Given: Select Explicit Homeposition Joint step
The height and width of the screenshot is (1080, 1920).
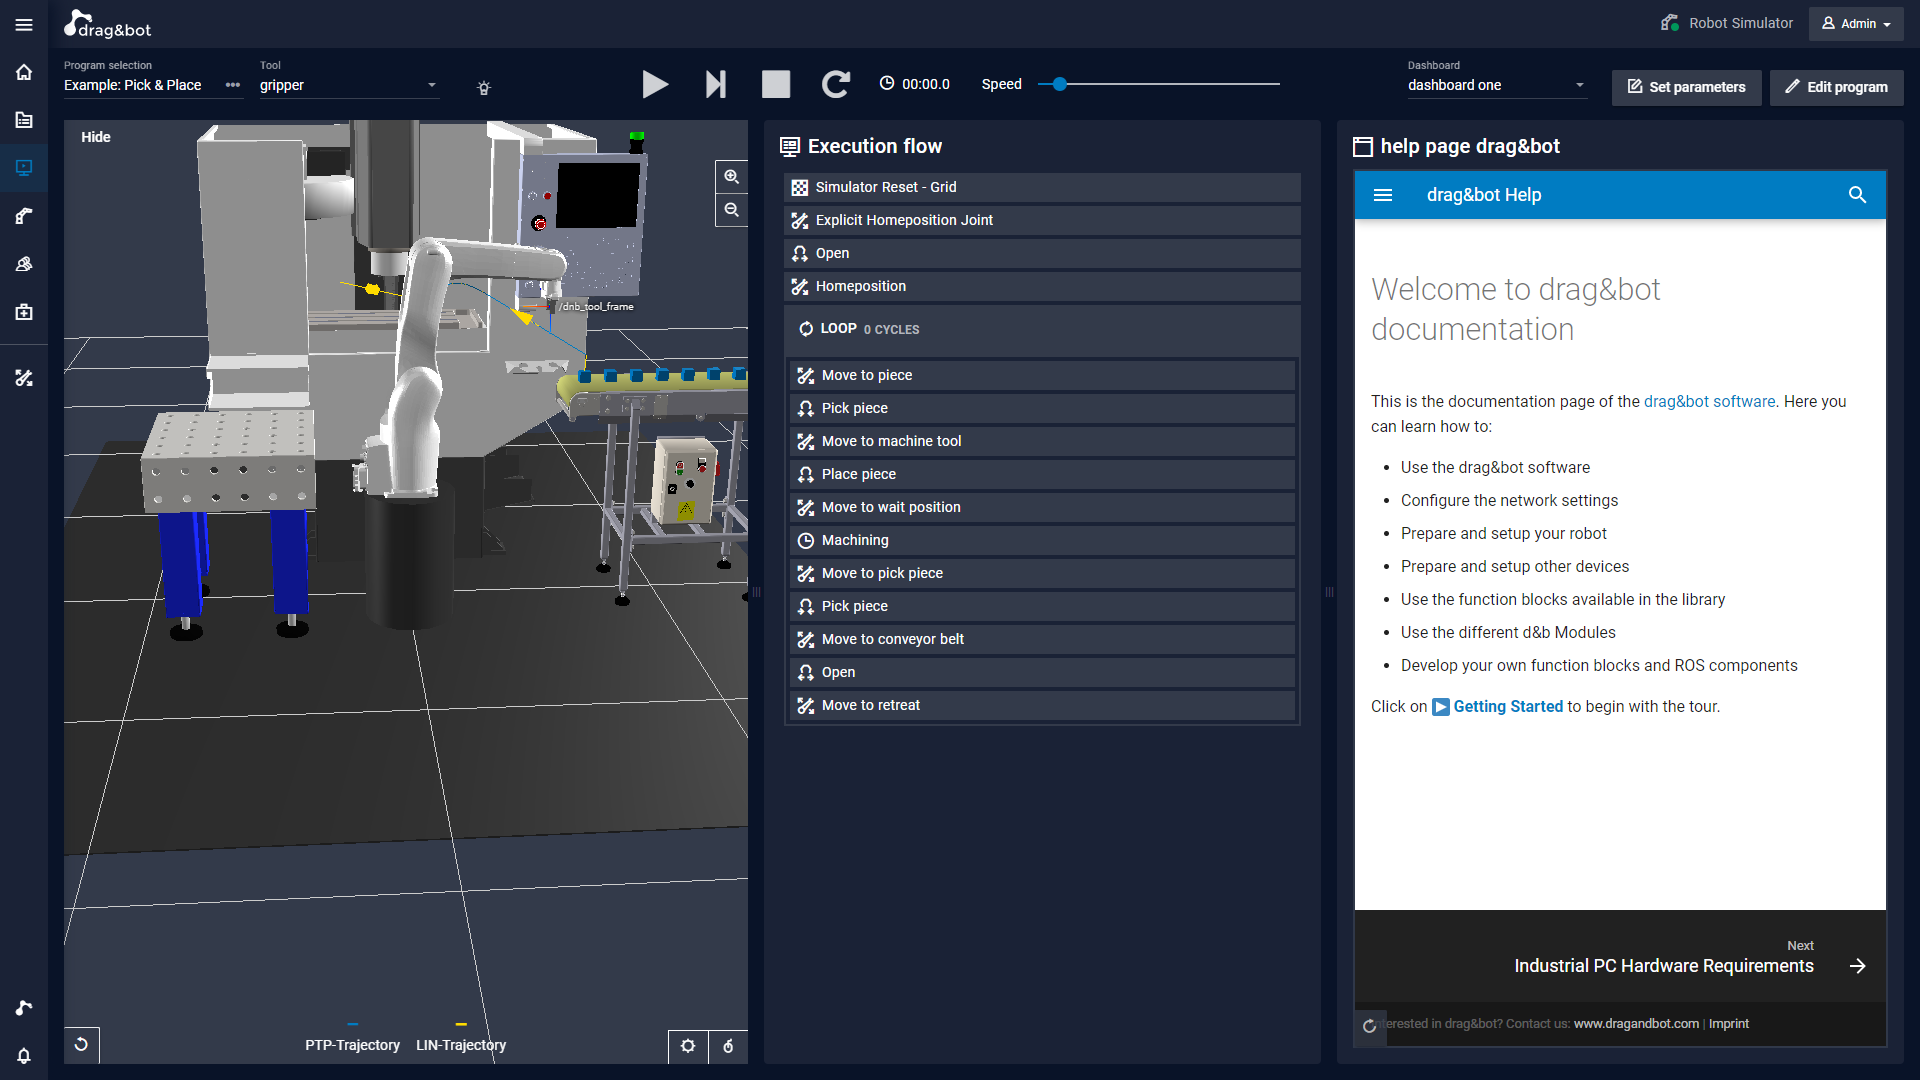Looking at the screenshot, I should click(x=1042, y=220).
